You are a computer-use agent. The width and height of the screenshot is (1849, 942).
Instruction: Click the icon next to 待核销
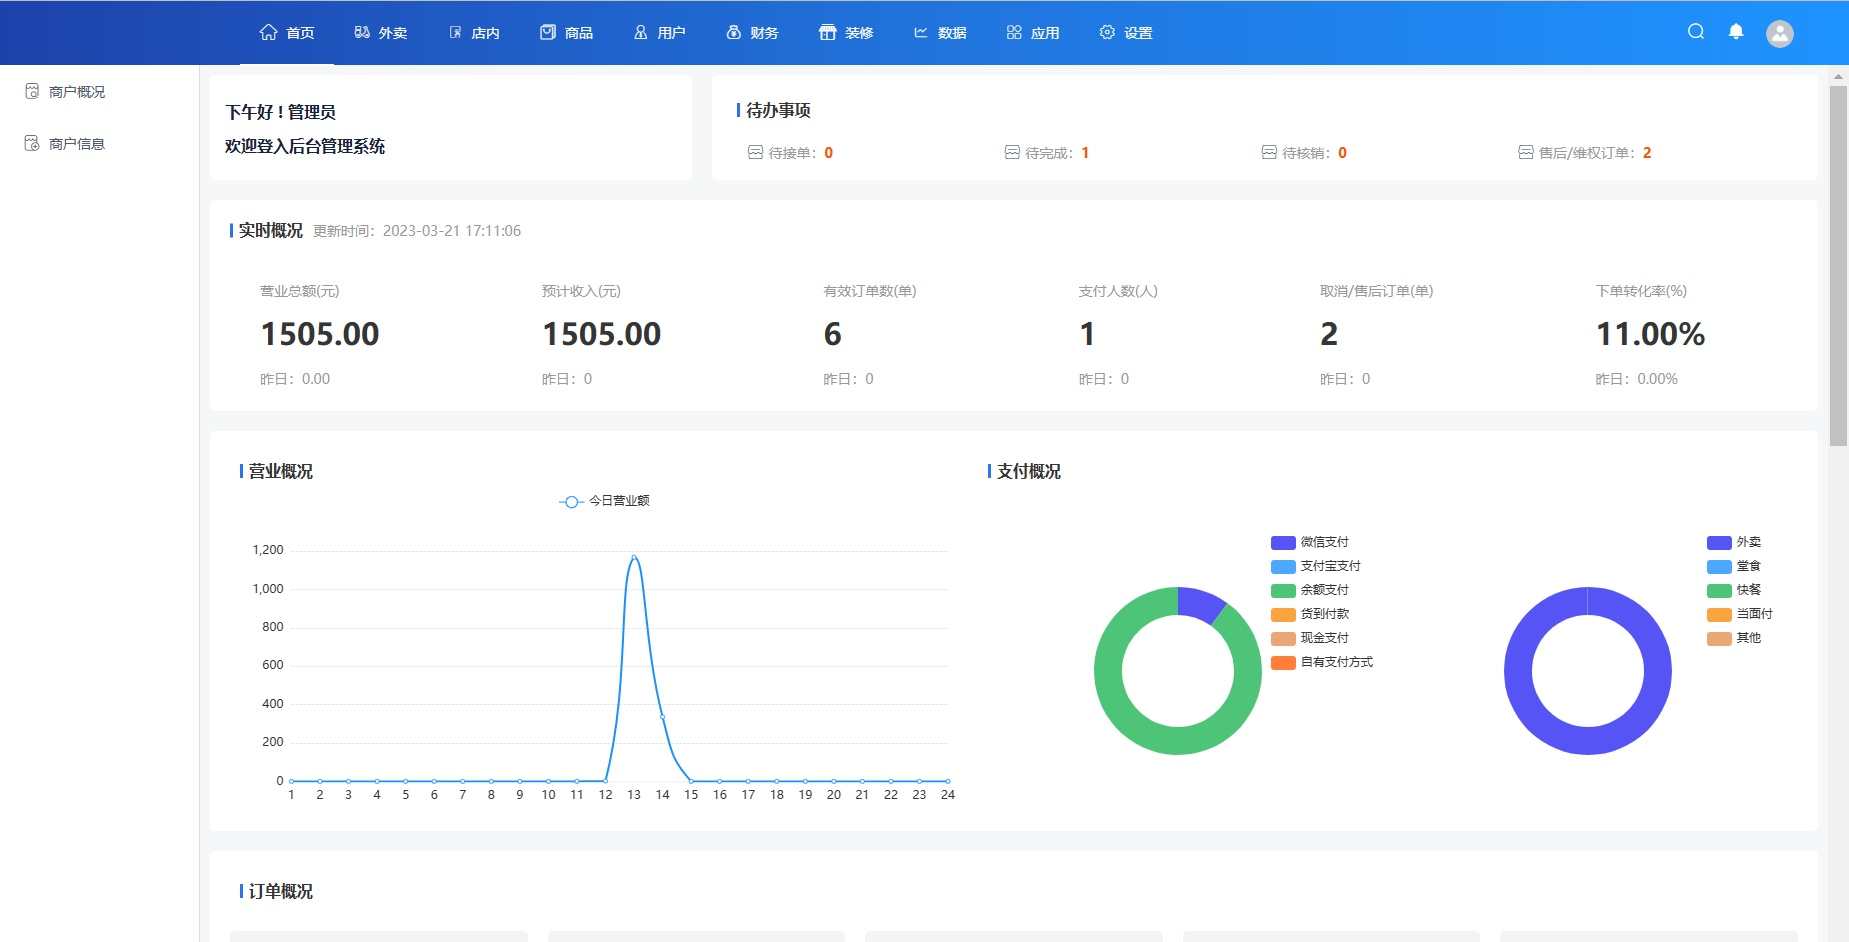1269,152
